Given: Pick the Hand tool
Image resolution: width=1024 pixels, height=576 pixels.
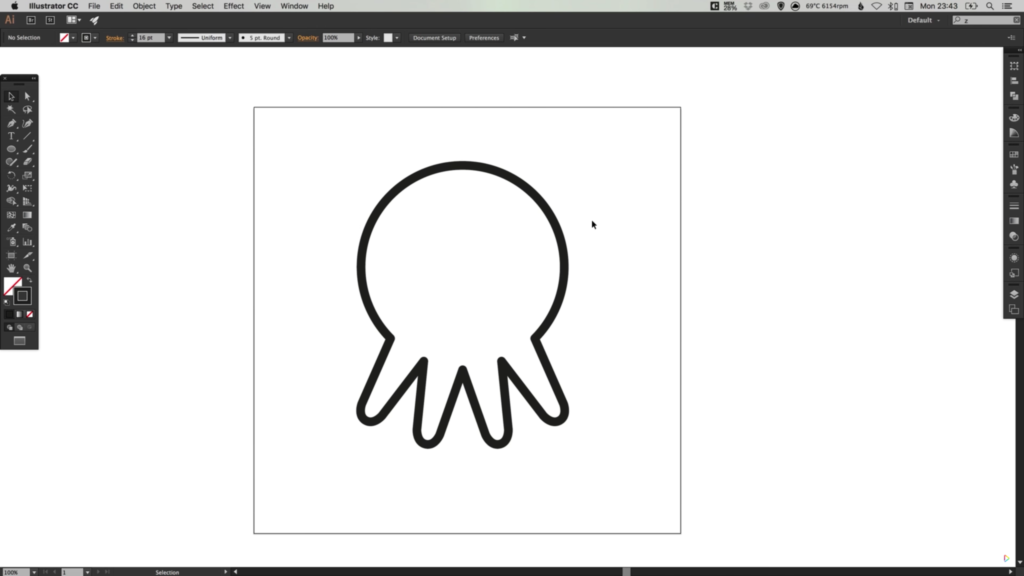Looking at the screenshot, I should 12,268.
